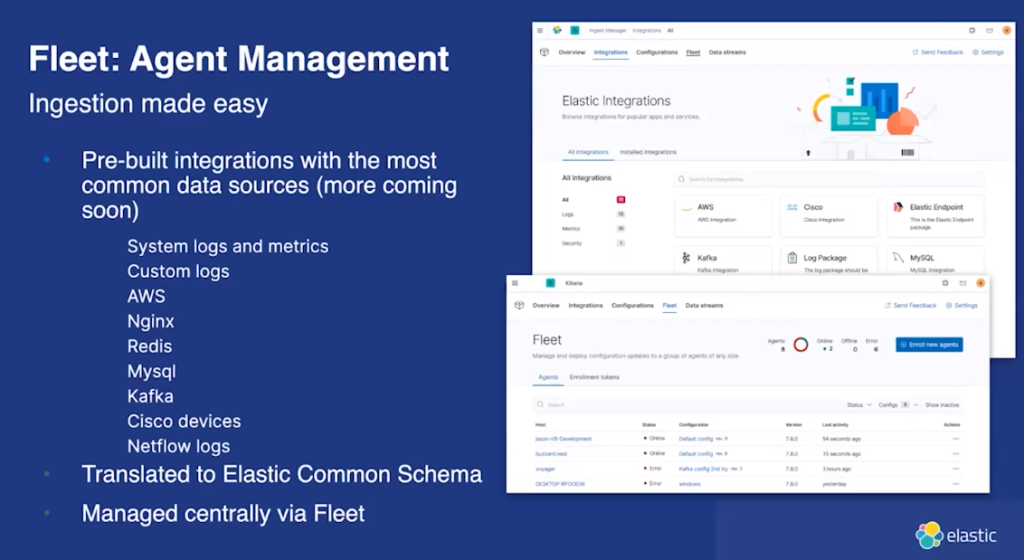Click the AWS logo icon on AWS card
This screenshot has height=560, width=1024.
click(686, 208)
